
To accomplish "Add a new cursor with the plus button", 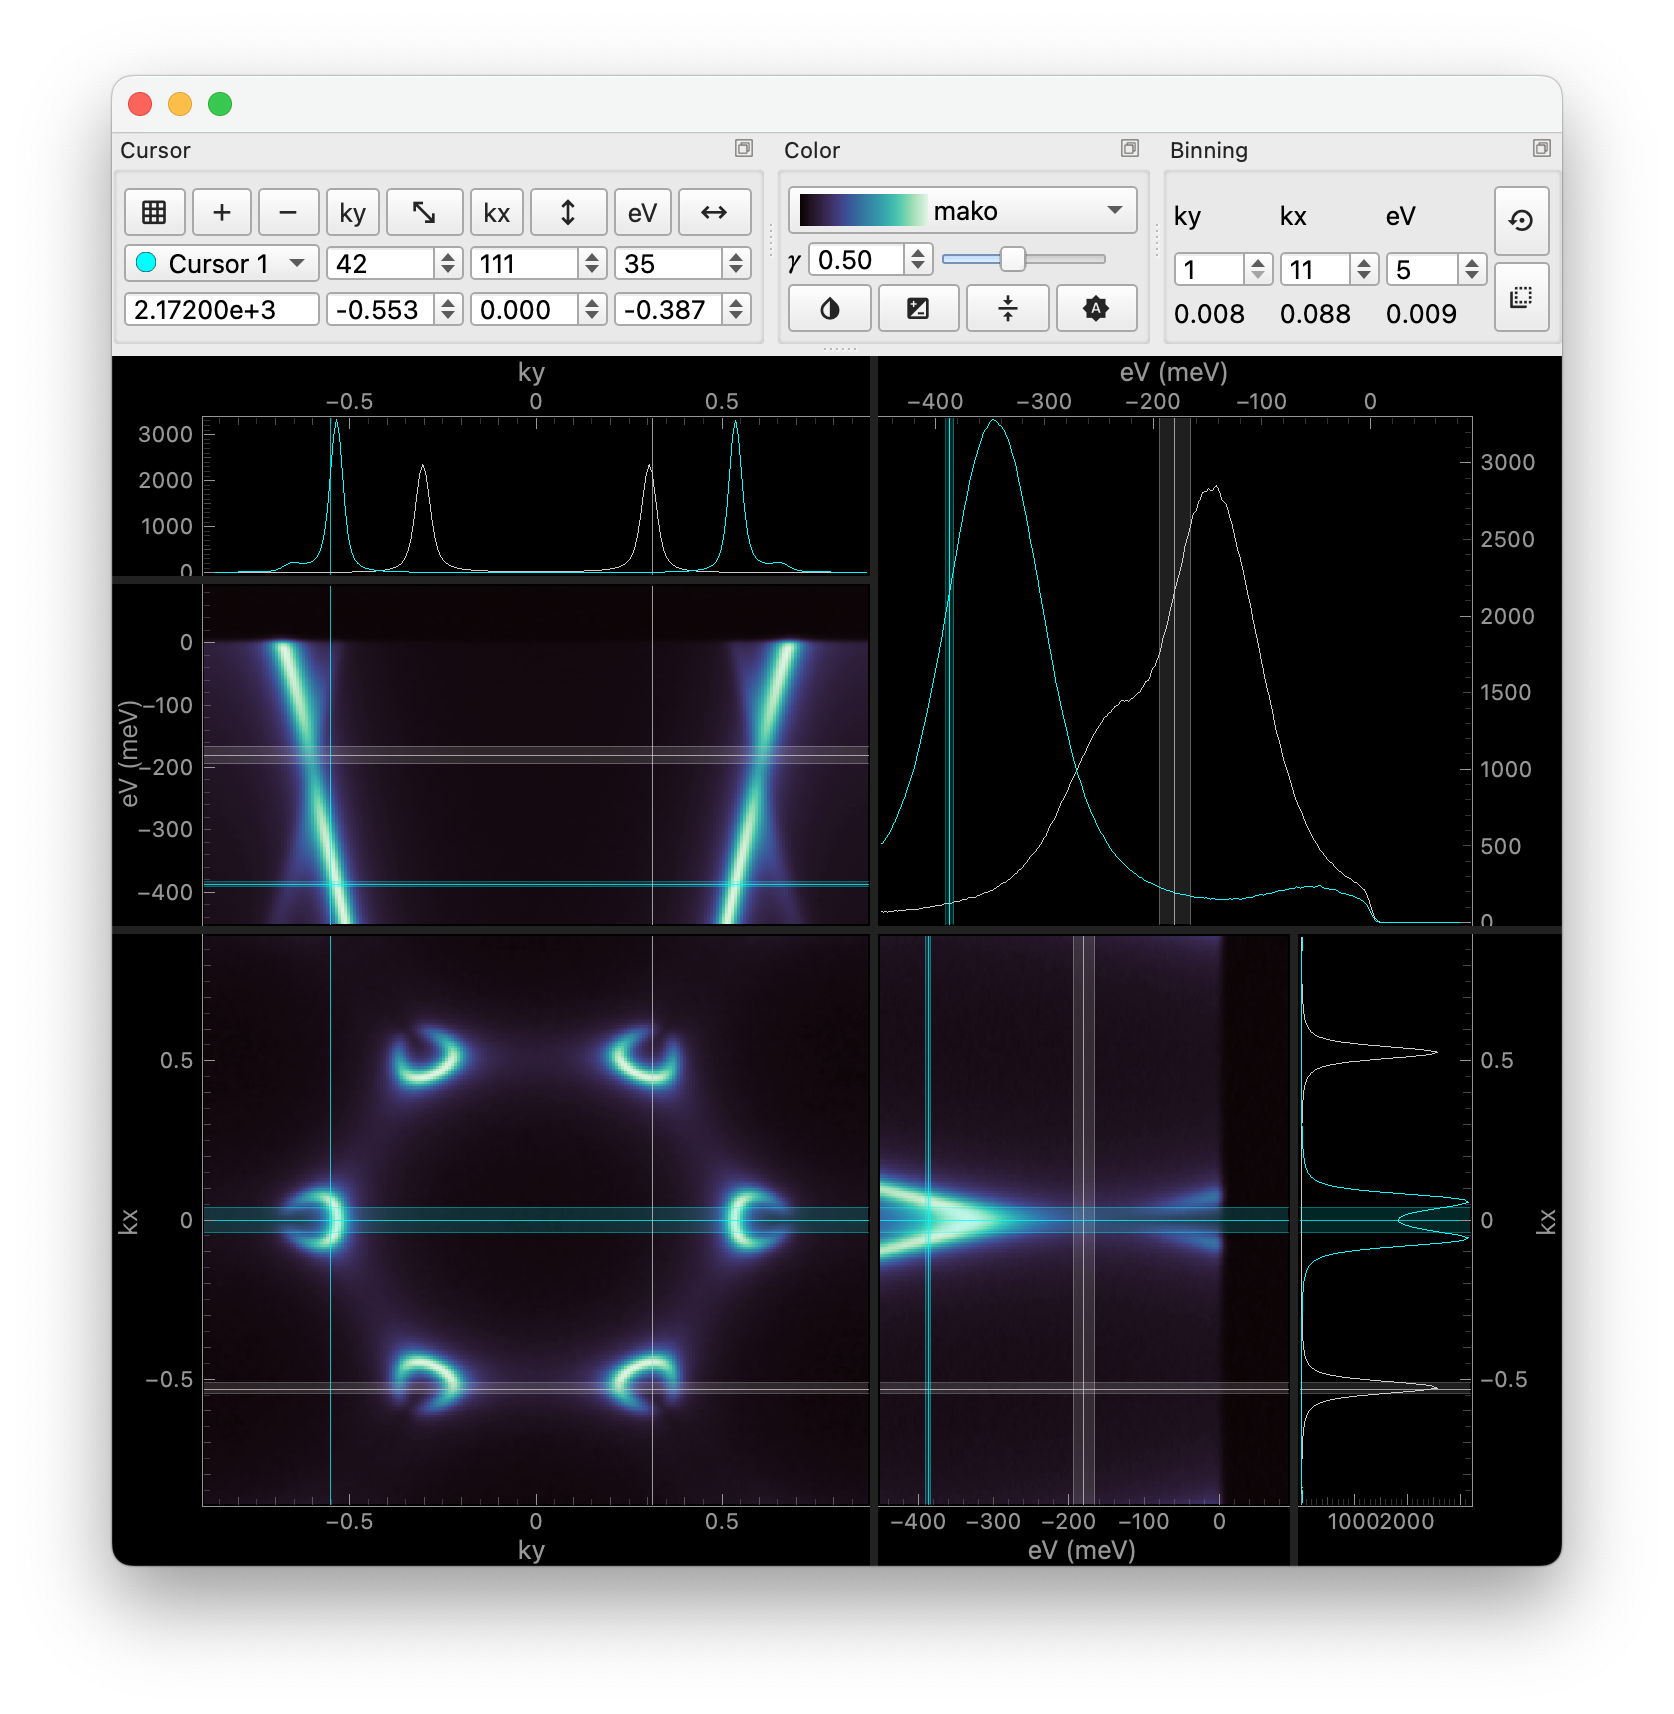I will [x=222, y=212].
